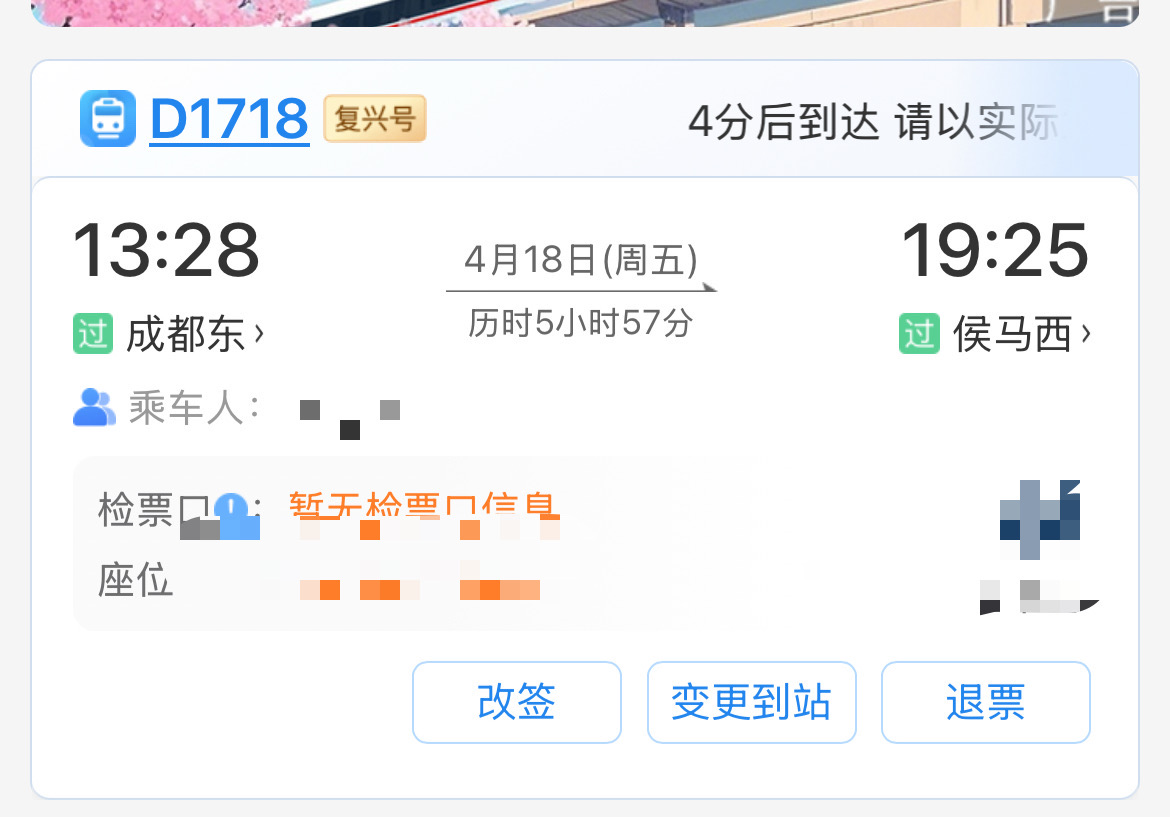Viewport: 1170px width, 817px height.
Task: Click the 退票 button
Action: pos(986,702)
